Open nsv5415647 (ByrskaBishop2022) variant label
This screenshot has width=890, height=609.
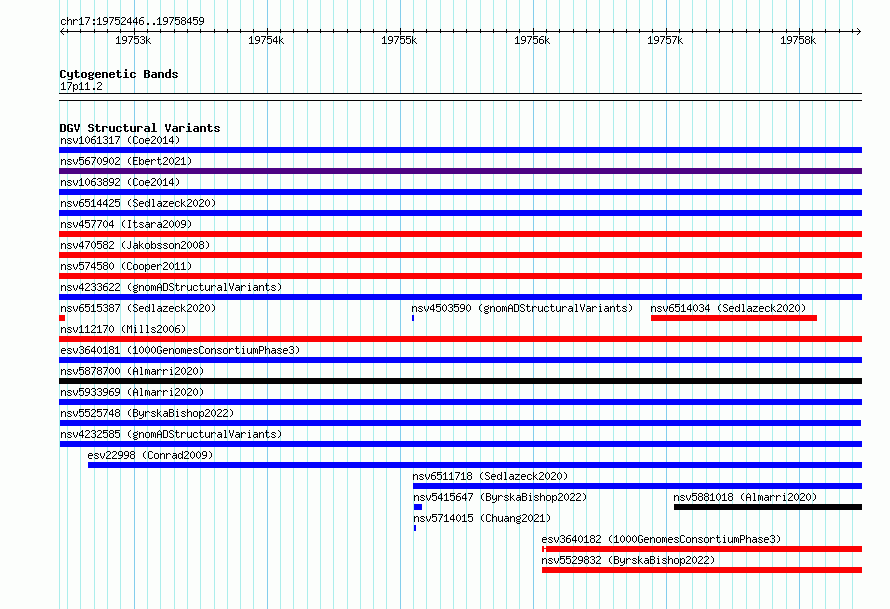(x=500, y=497)
